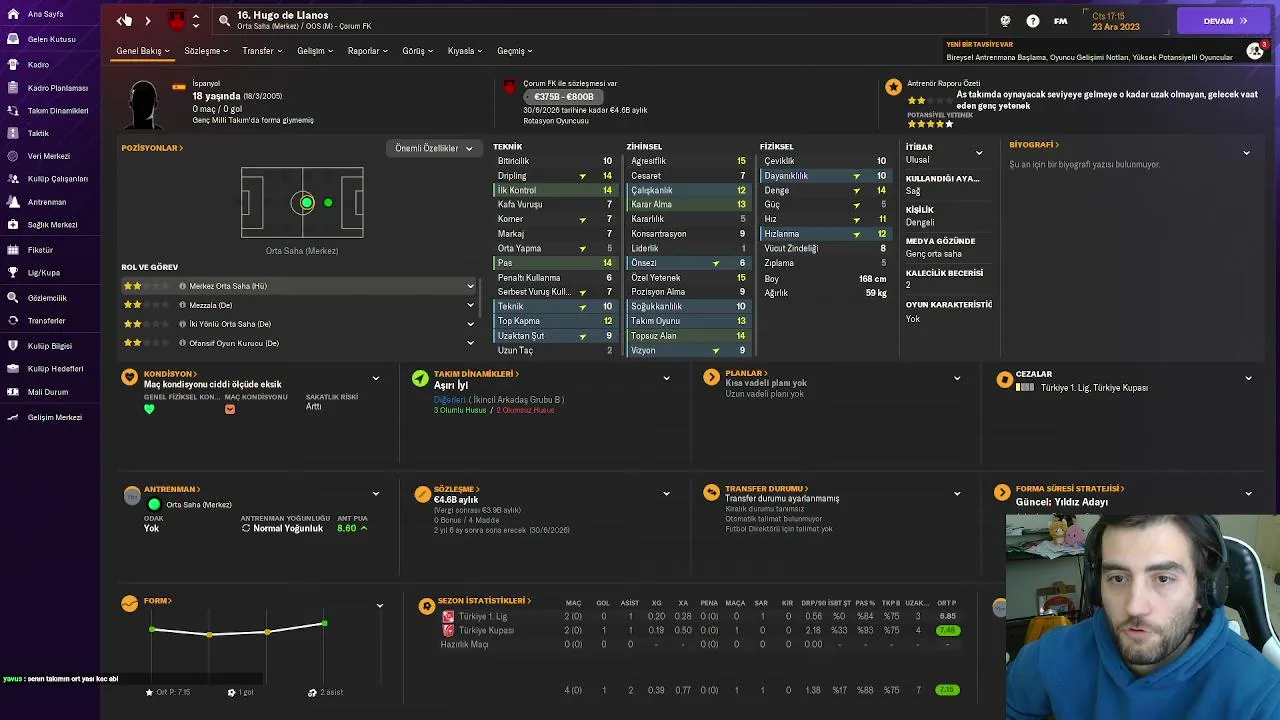Click the Takım Dinamikleri green icon
Image resolution: width=1280 pixels, height=720 pixels.
click(x=420, y=378)
